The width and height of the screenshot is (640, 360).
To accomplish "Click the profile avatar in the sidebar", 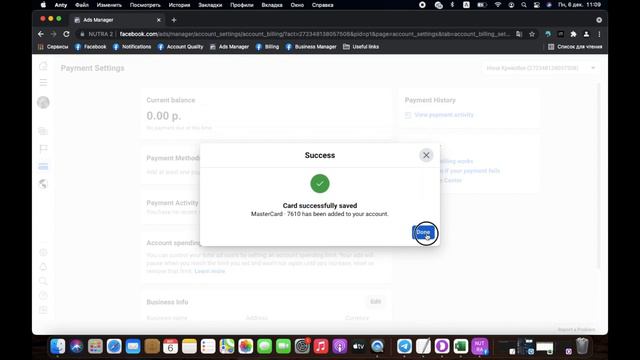I will tap(43, 102).
